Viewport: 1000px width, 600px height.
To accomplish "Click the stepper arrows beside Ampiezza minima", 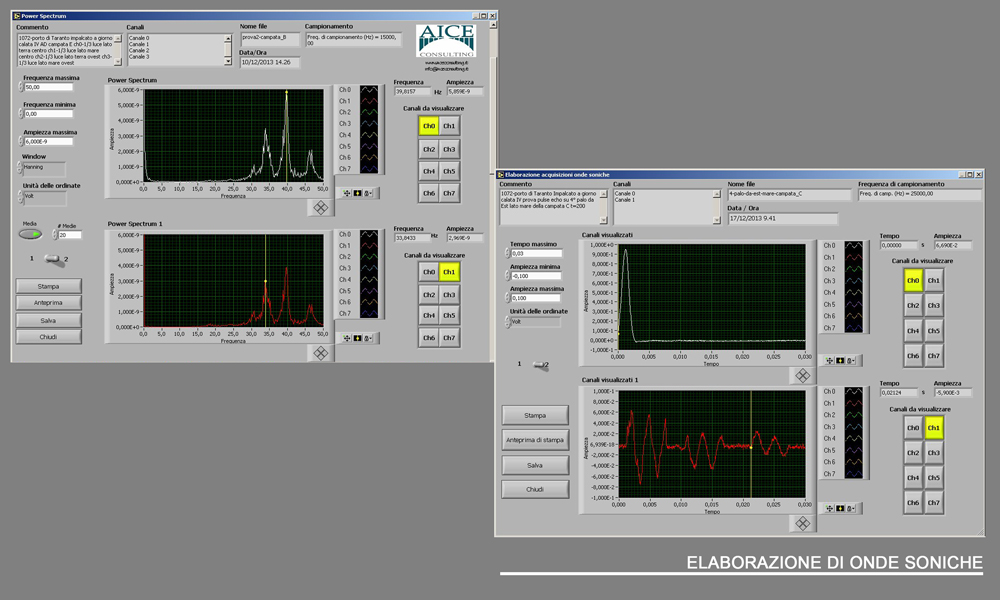I will click(x=508, y=275).
